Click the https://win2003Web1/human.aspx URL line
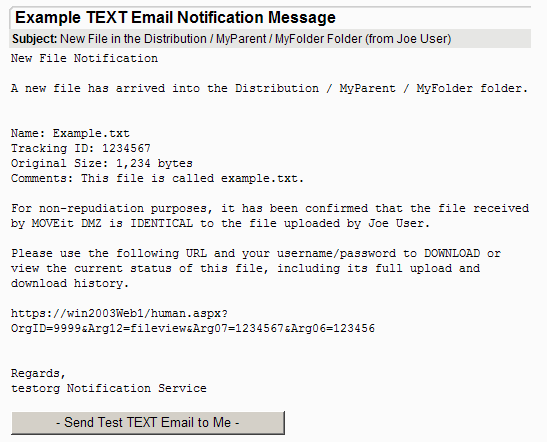Screen dimensions: 547x442 (119, 313)
